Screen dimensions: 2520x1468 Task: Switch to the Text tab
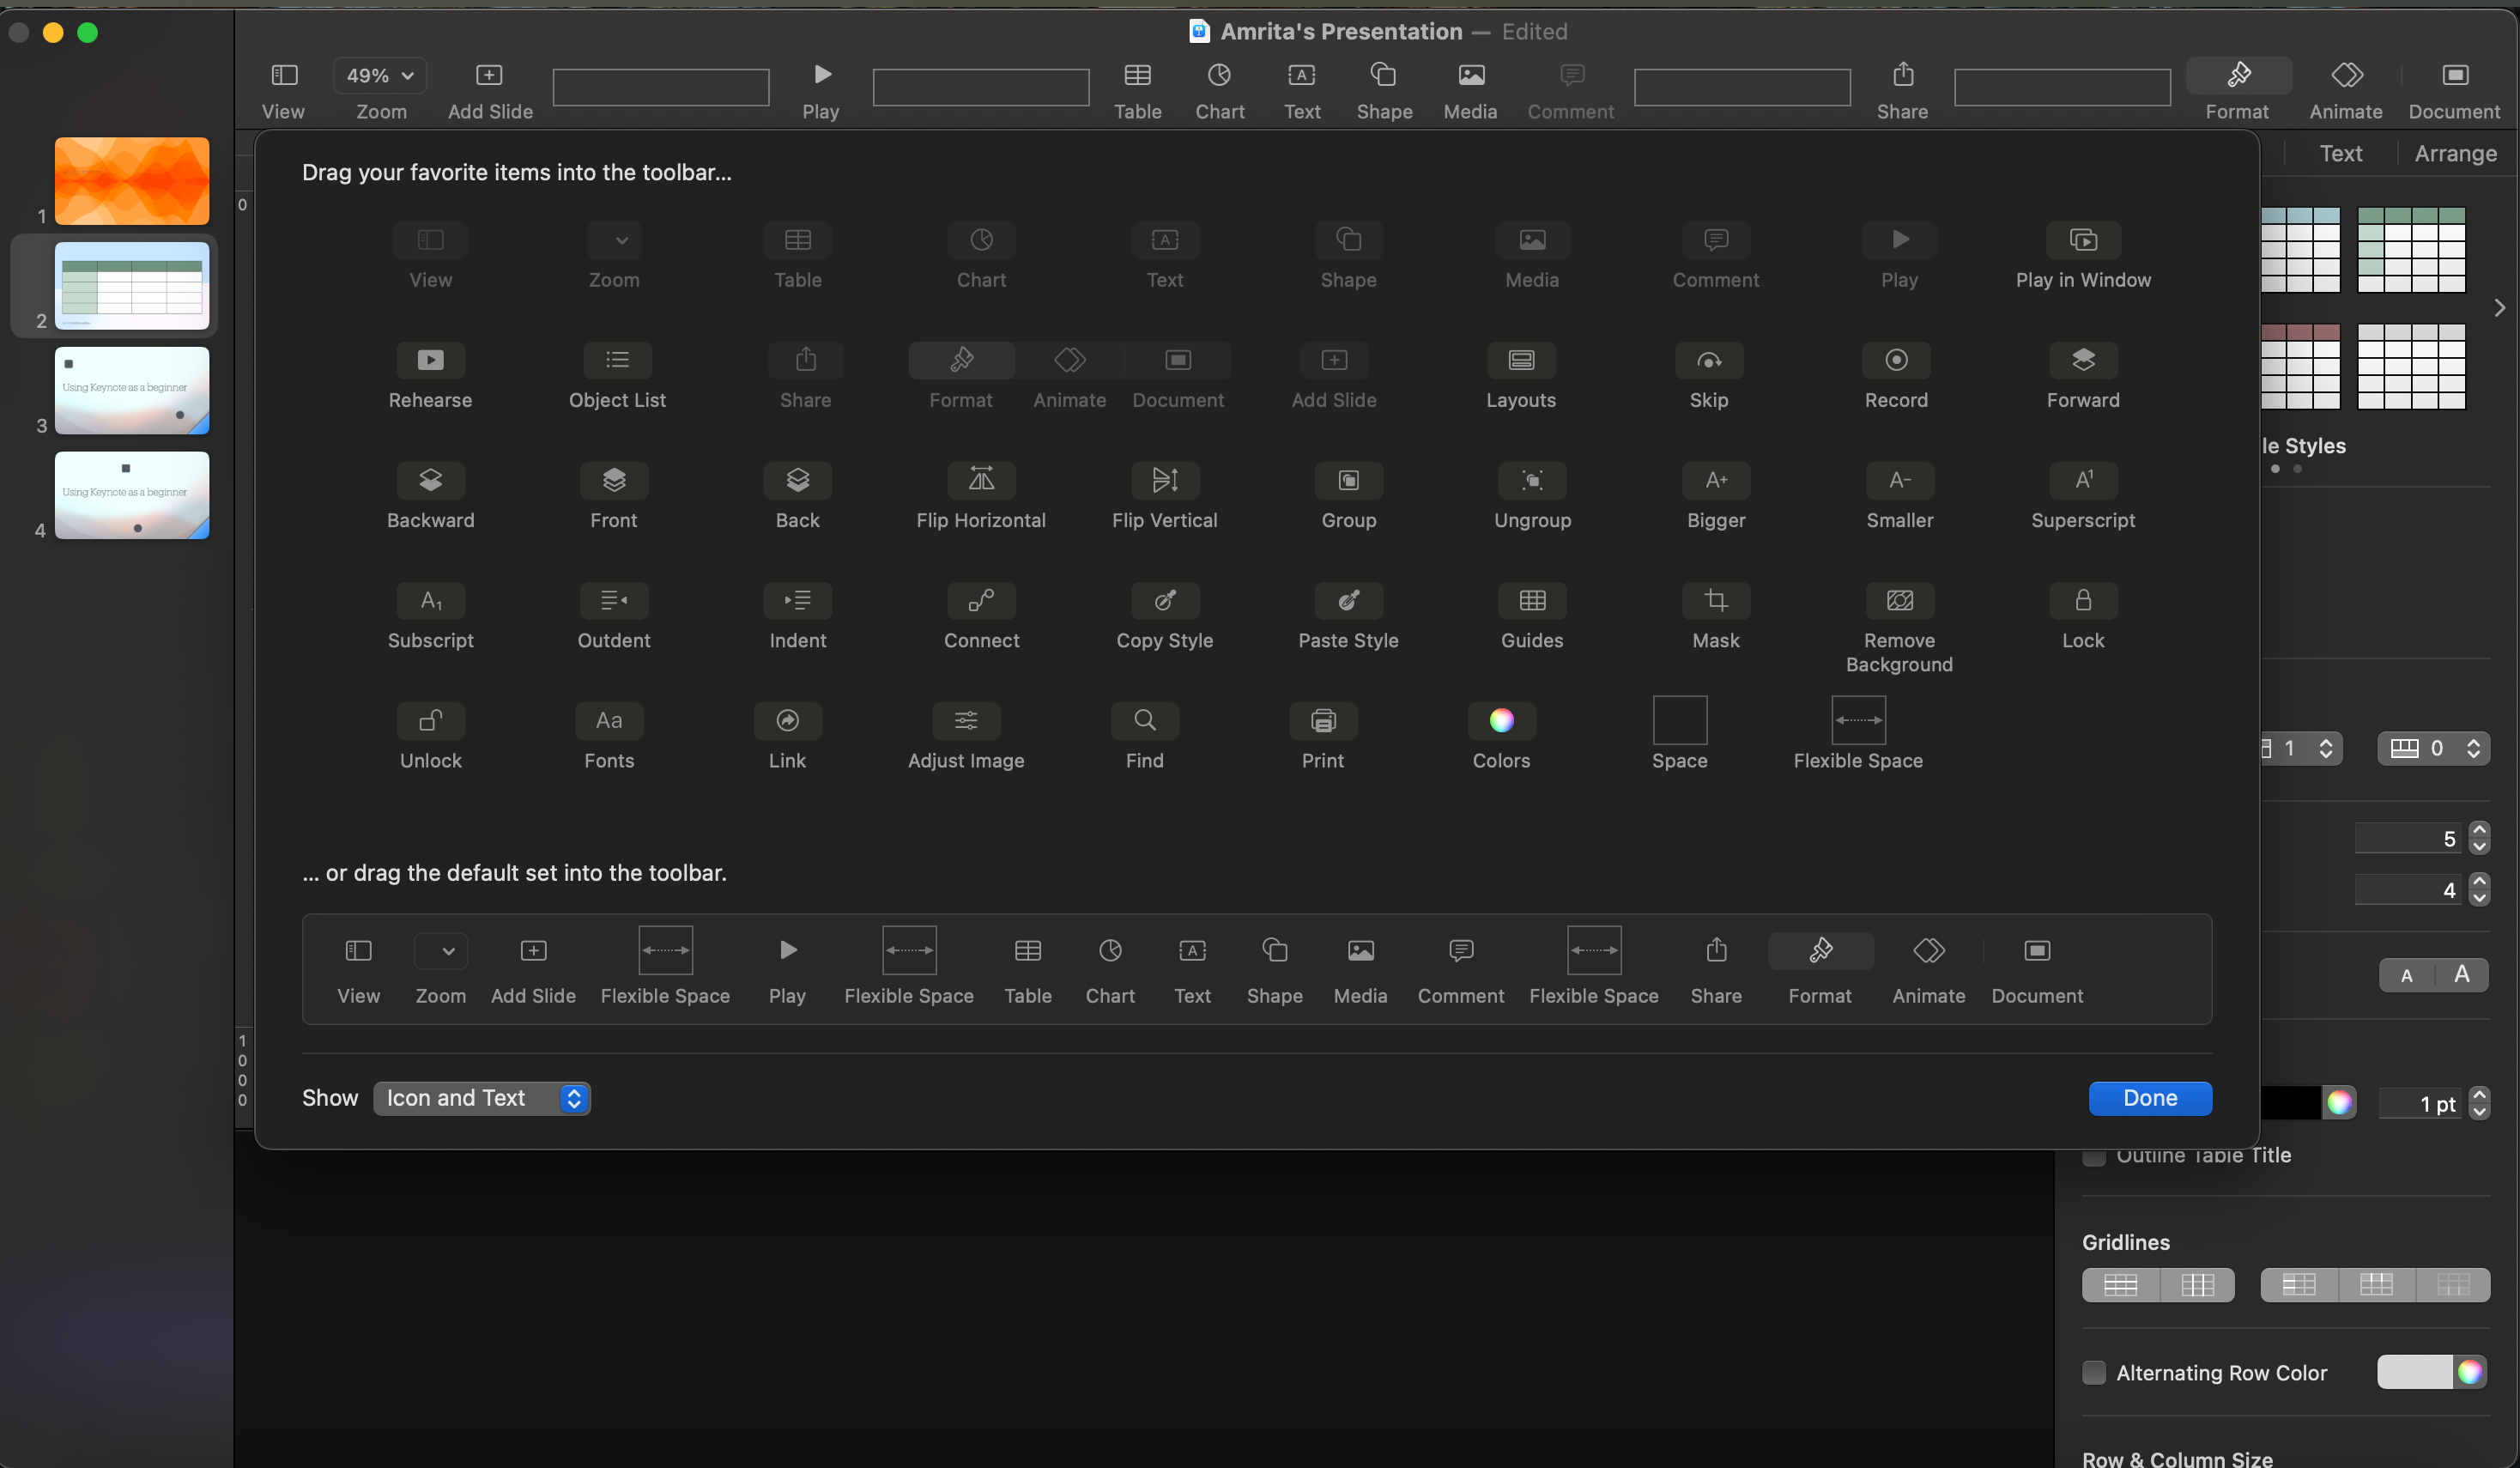coord(2340,154)
